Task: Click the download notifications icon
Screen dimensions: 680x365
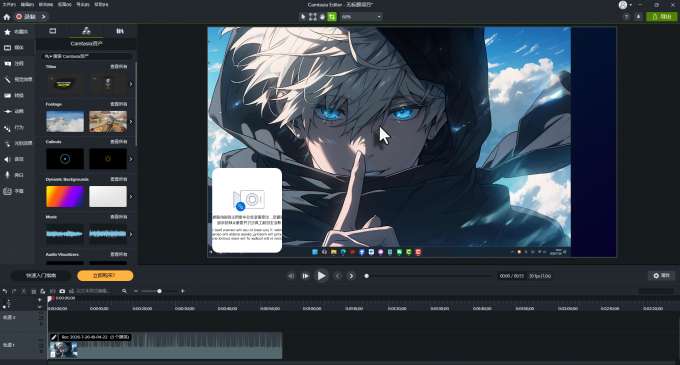Action: (x=638, y=17)
